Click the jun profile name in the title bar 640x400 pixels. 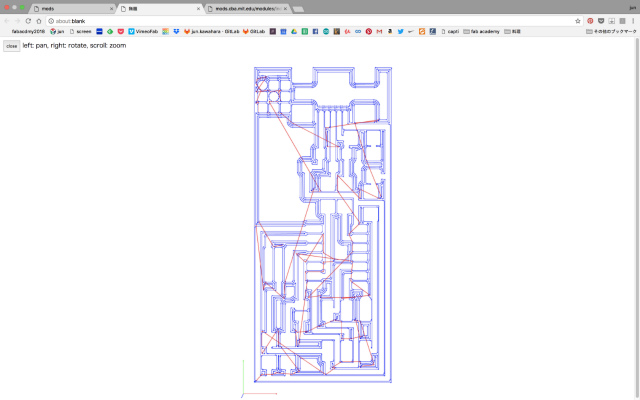632,8
